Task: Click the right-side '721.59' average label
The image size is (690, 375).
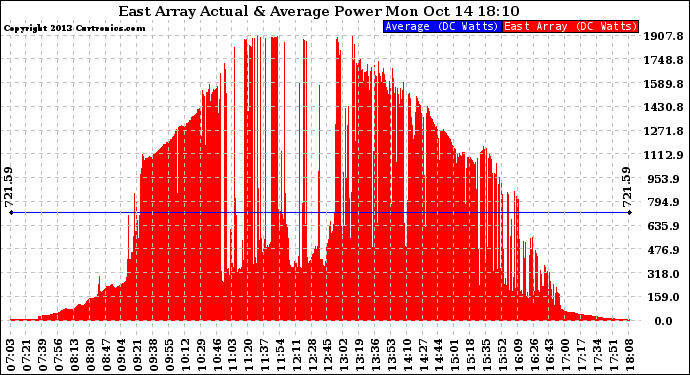Action: point(627,187)
